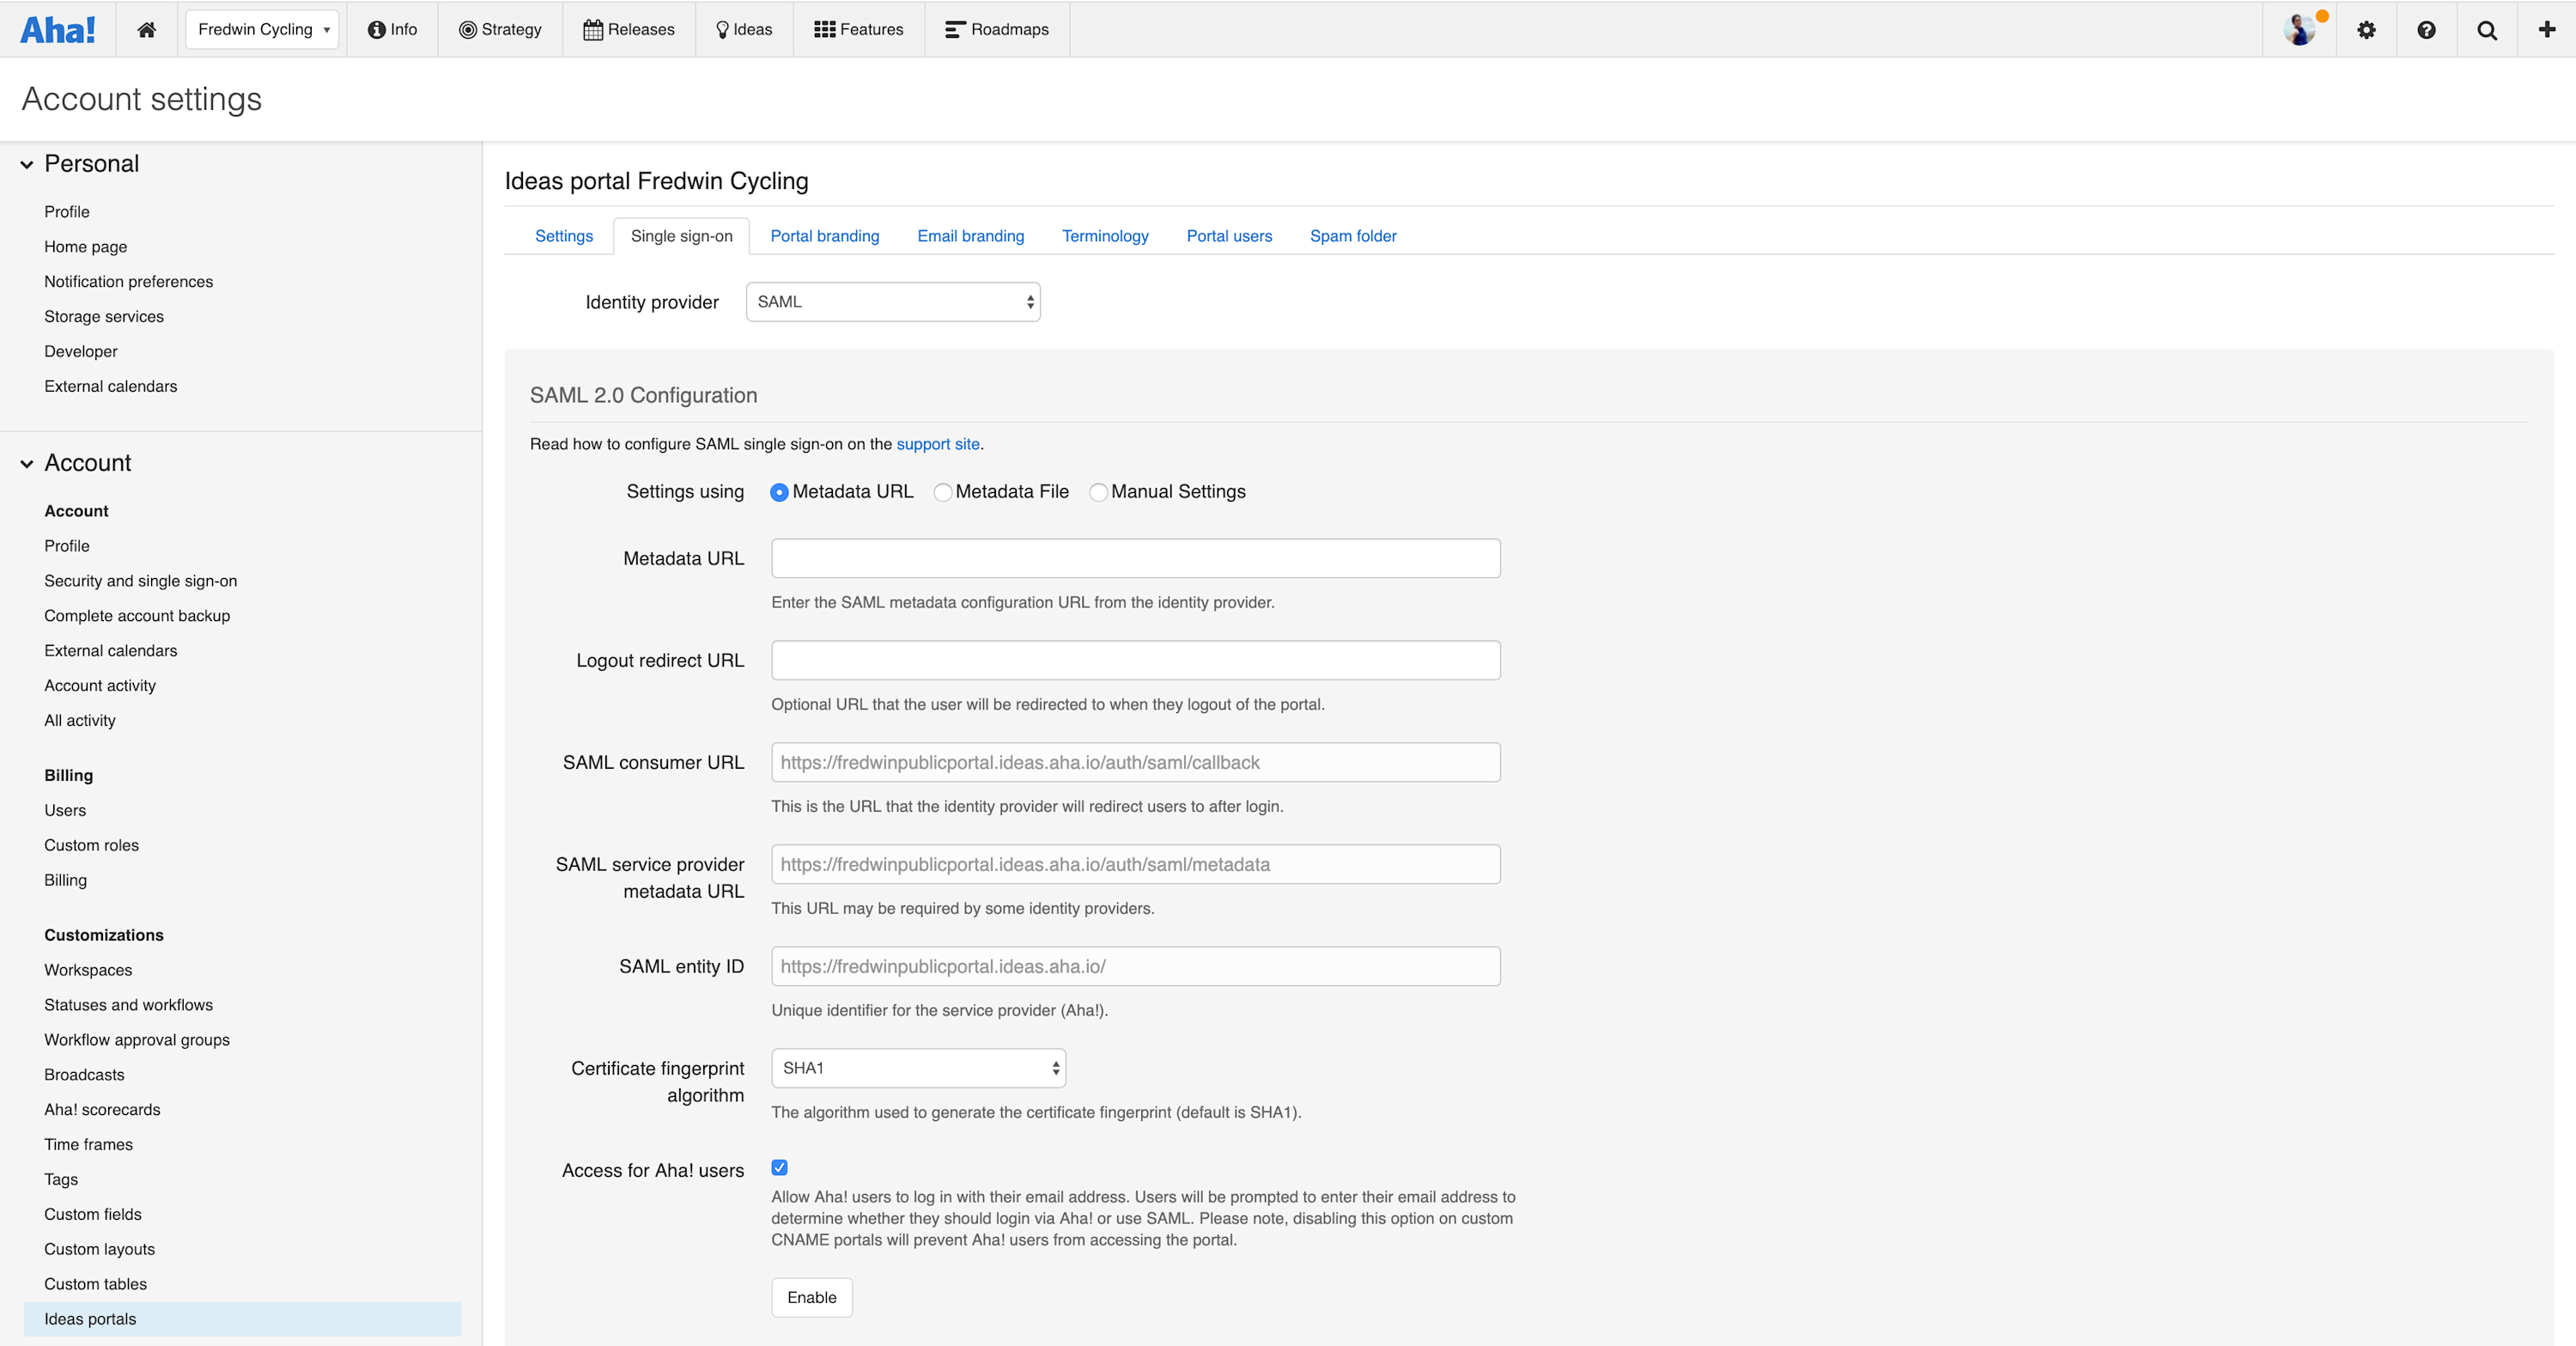This screenshot has height=1346, width=2576.
Task: Click the Enable button
Action: [811, 1297]
